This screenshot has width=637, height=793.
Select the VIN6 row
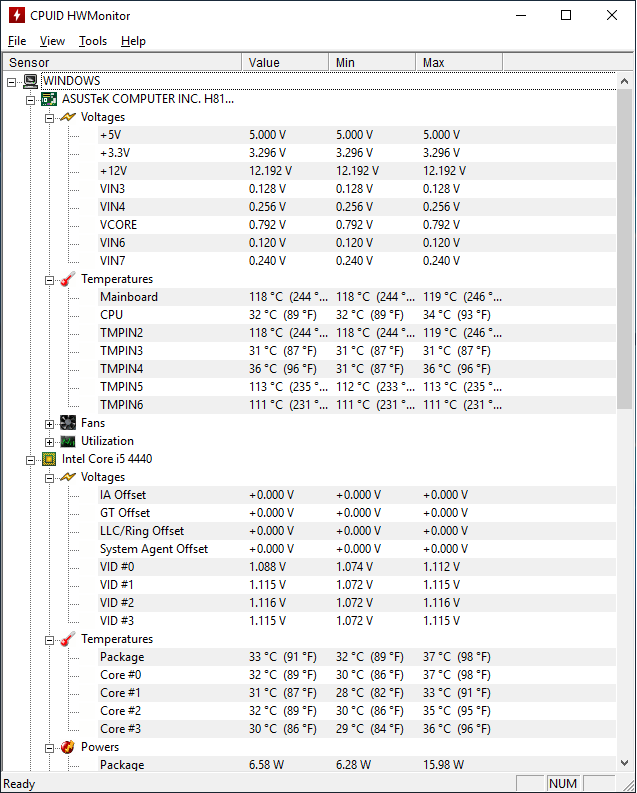[357, 243]
